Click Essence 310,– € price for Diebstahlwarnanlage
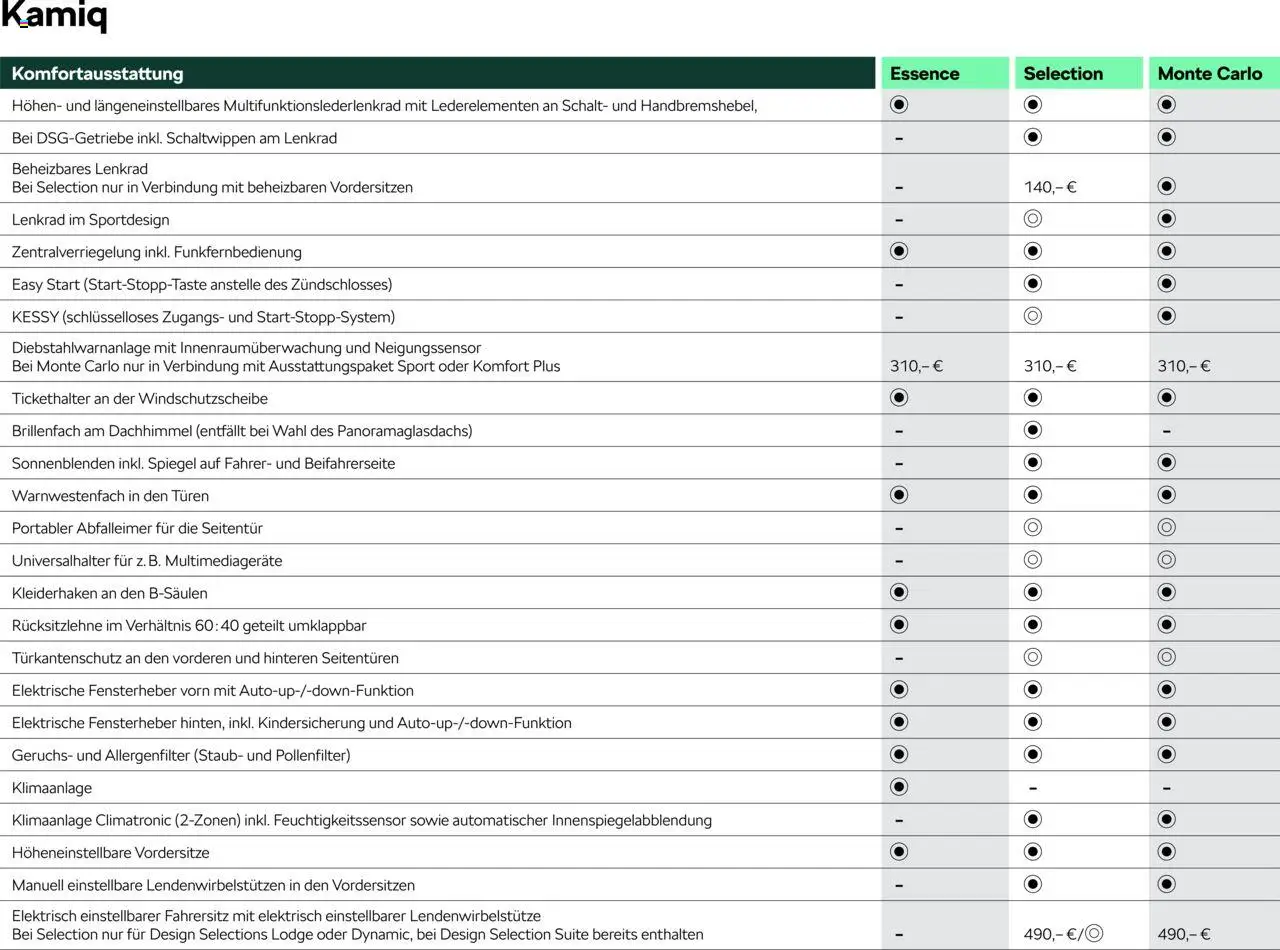The height and width of the screenshot is (950, 1280). 916,366
